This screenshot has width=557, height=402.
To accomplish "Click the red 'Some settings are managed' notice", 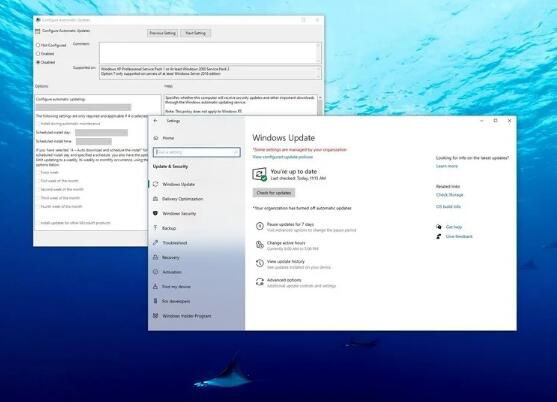I will click(x=300, y=150).
